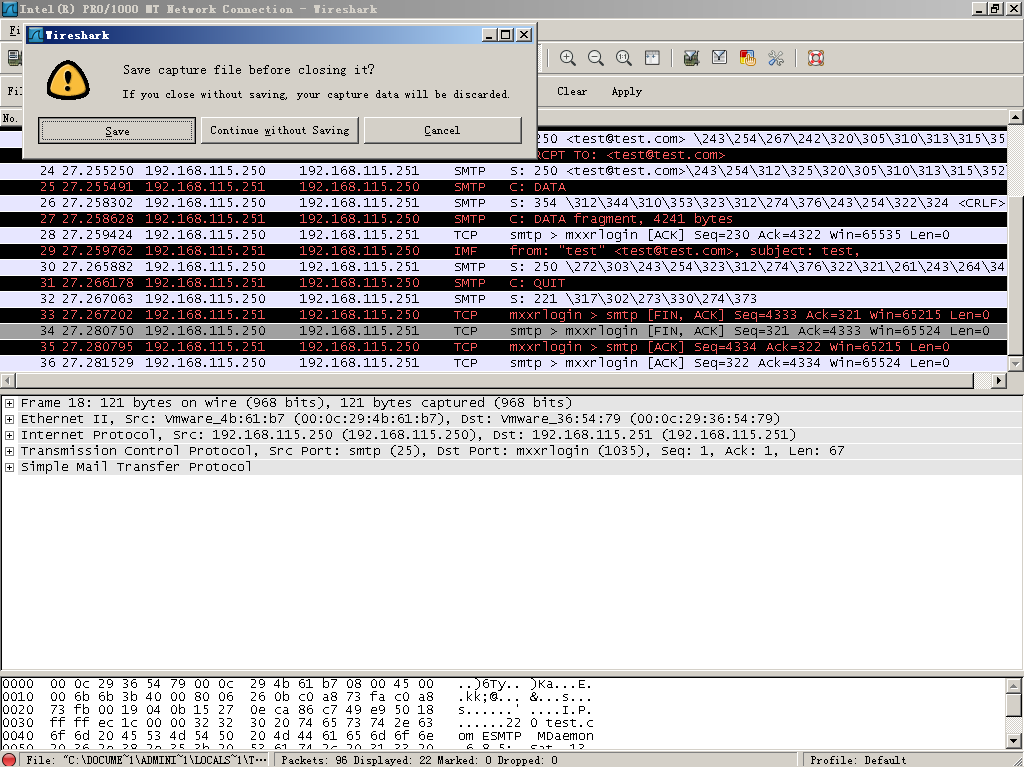Click the Zoom In magnifier icon

tap(568, 58)
